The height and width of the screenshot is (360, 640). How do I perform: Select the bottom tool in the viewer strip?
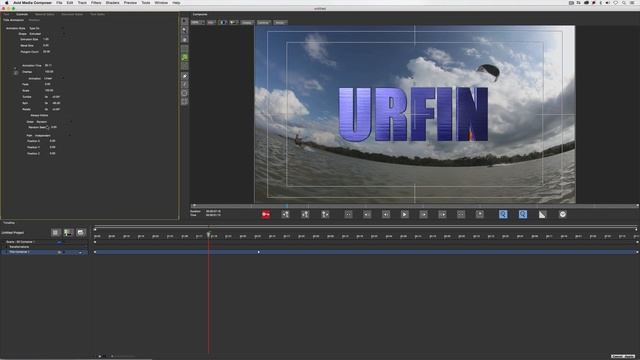pos(184,102)
